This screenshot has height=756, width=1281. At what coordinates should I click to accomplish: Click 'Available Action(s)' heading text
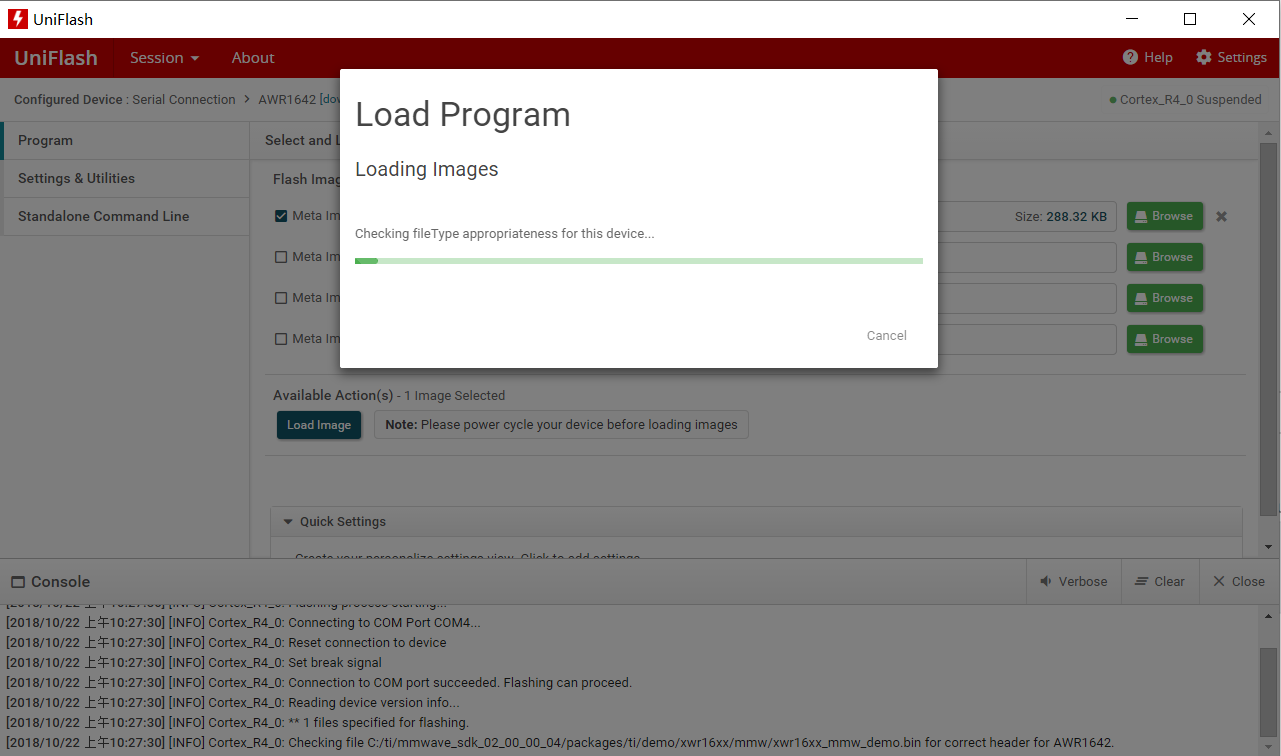coord(333,396)
